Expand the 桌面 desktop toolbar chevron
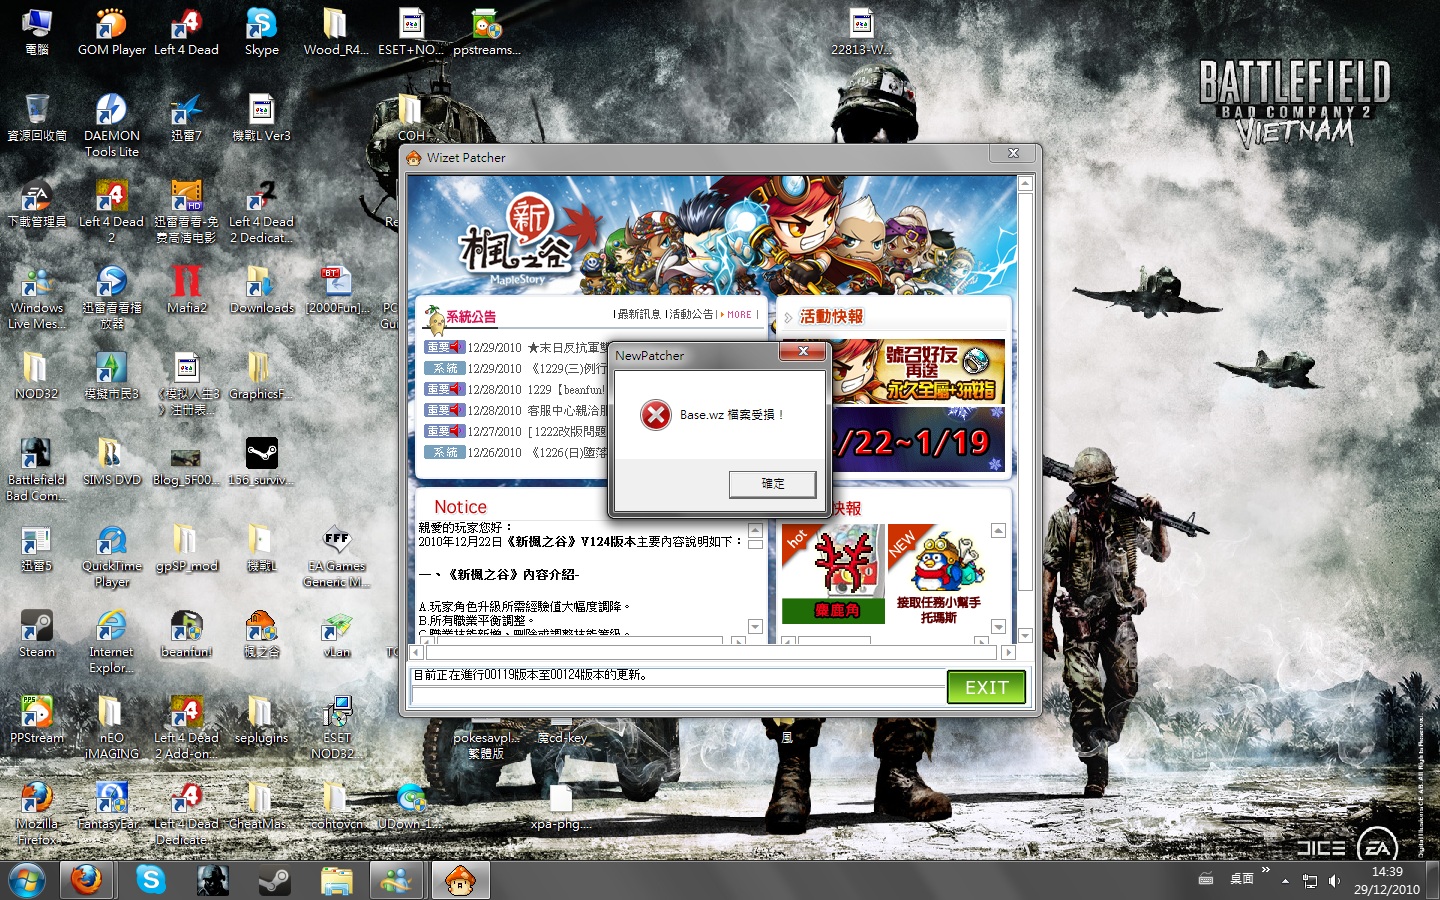1440x900 pixels. tap(1265, 871)
